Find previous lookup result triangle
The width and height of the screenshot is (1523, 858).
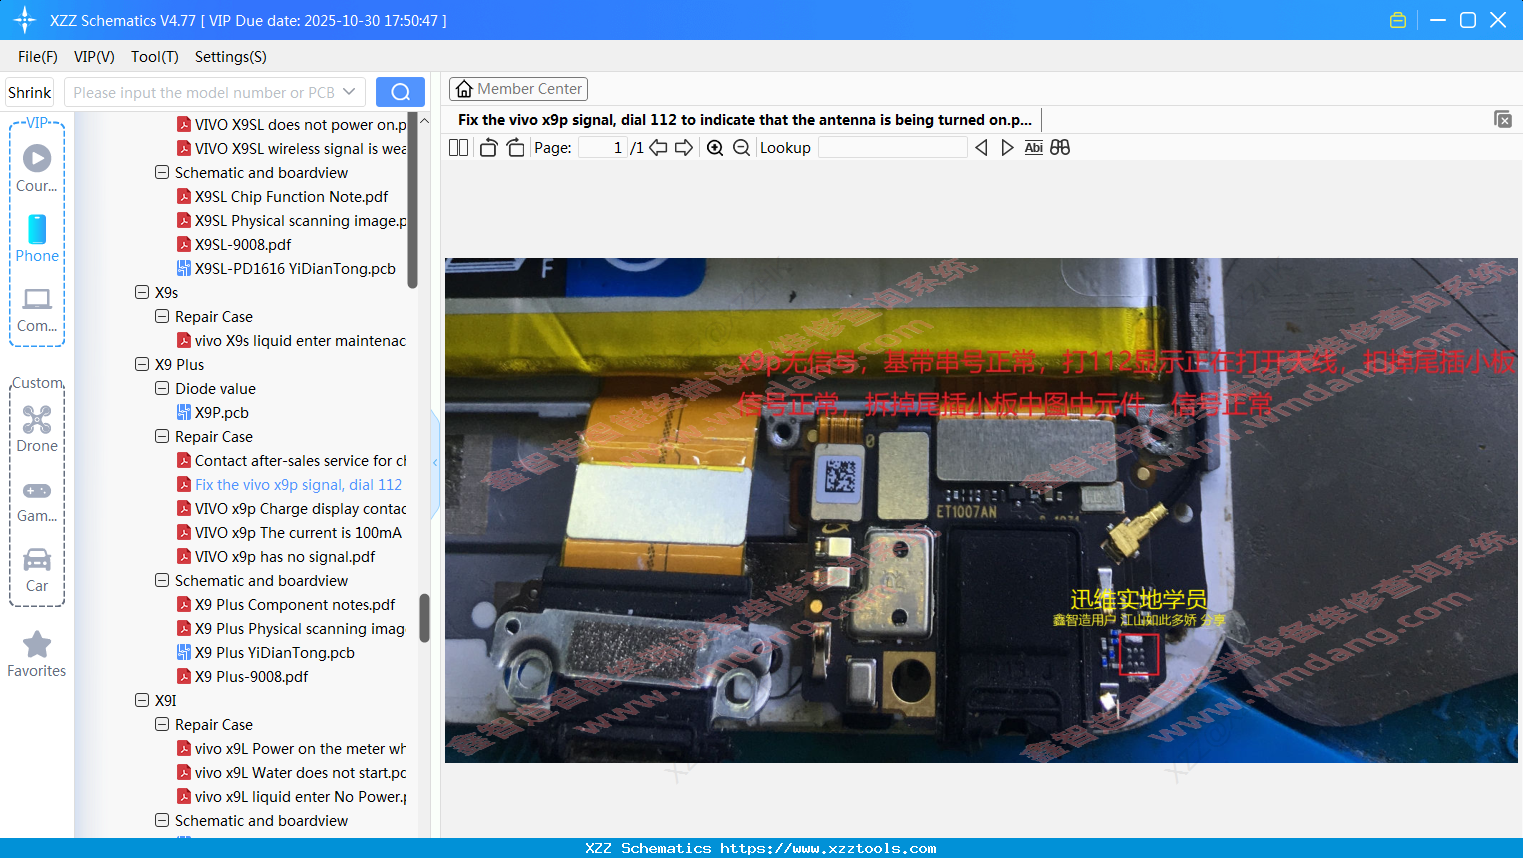click(981, 147)
